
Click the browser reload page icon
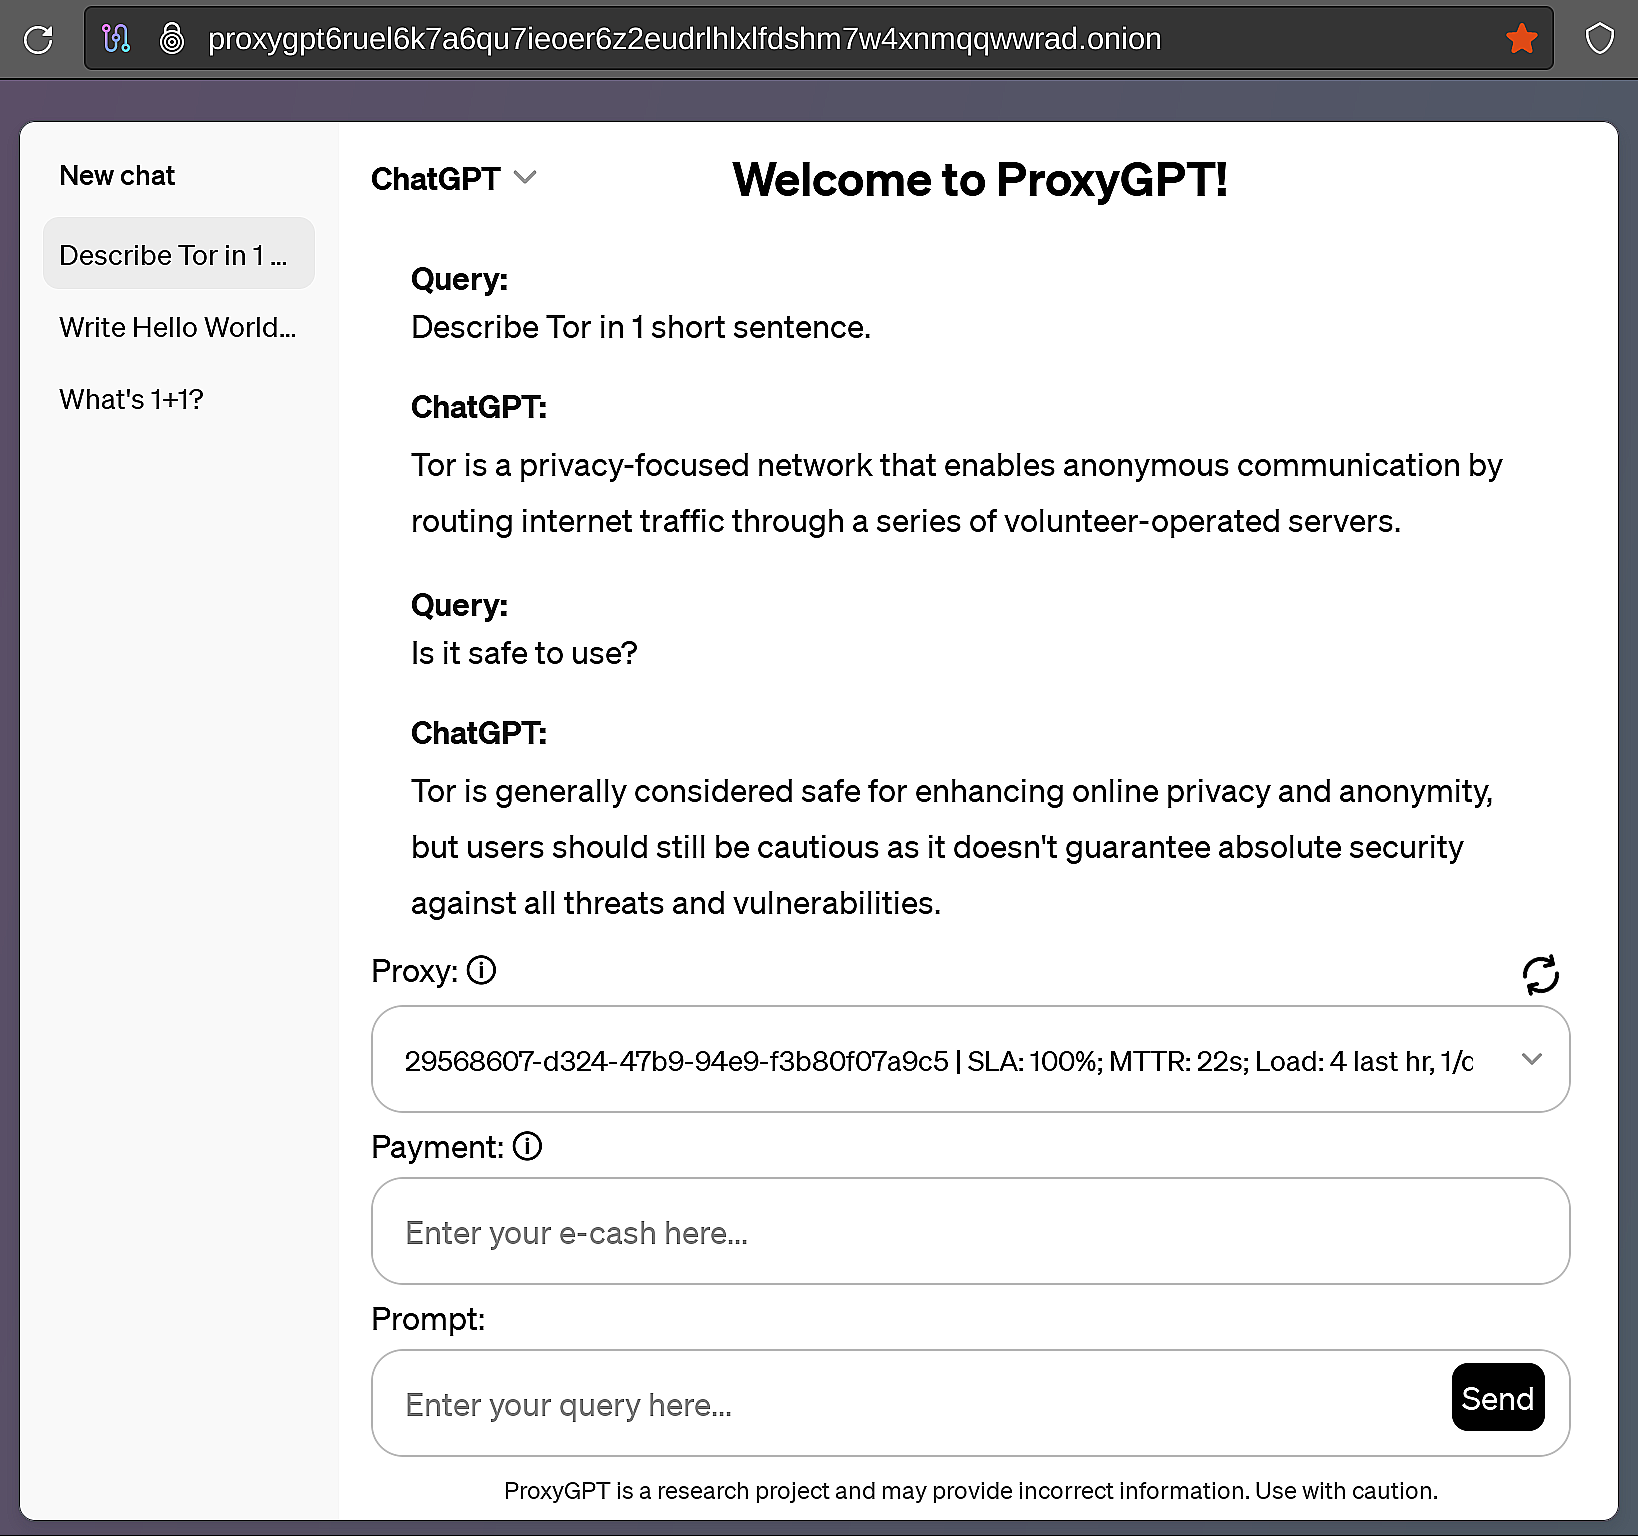[x=38, y=40]
